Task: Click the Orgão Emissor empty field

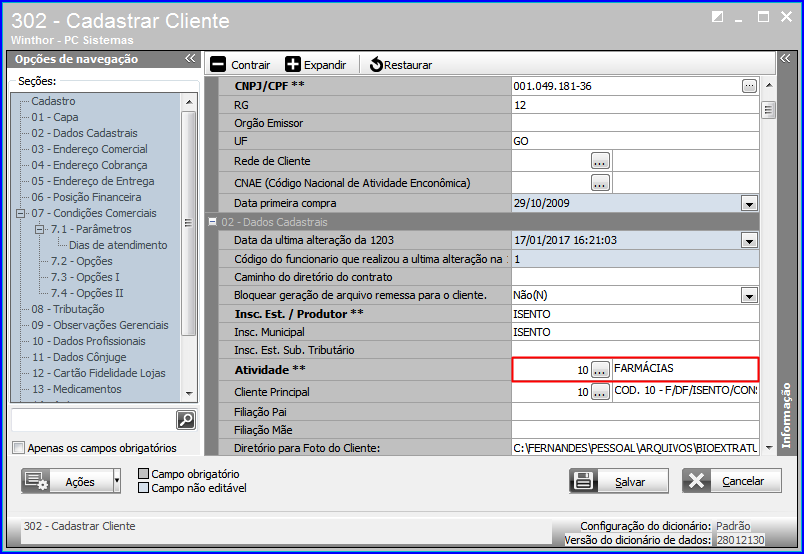Action: 635,123
